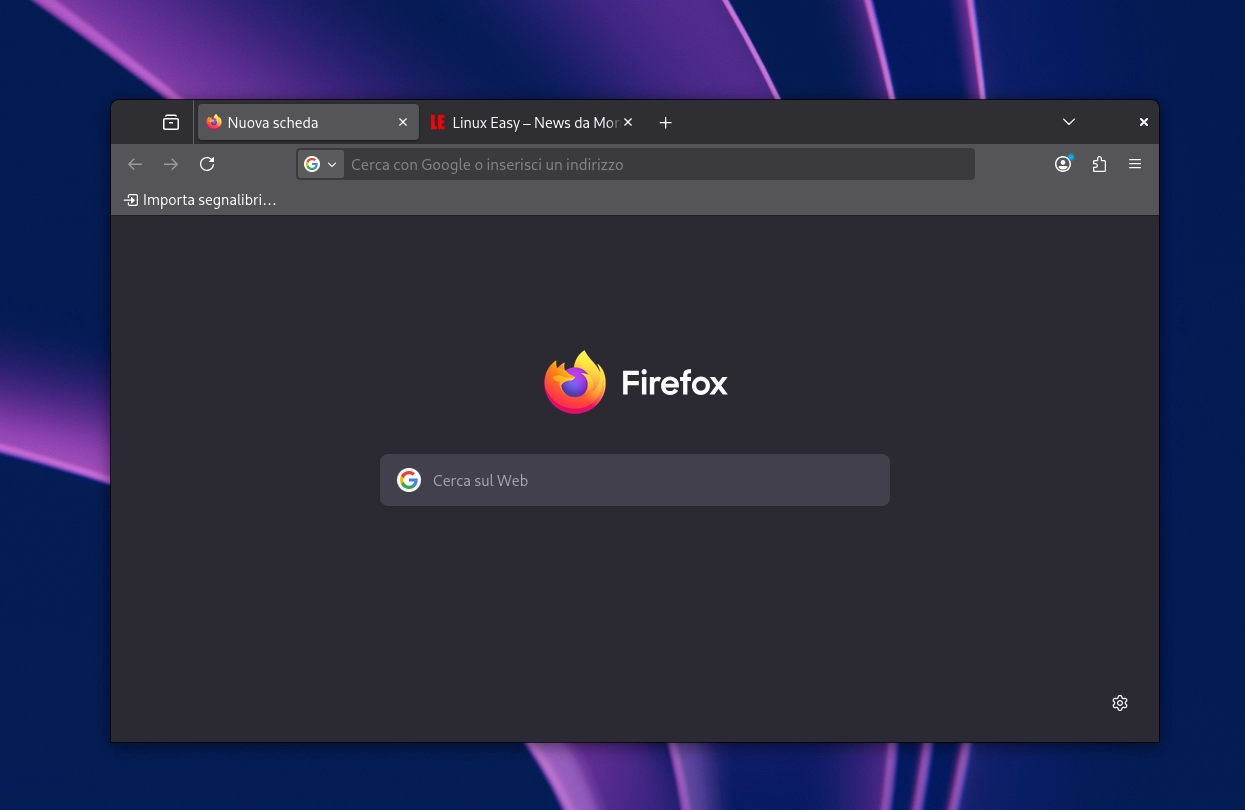
Task: Reload the current page
Action: click(207, 164)
